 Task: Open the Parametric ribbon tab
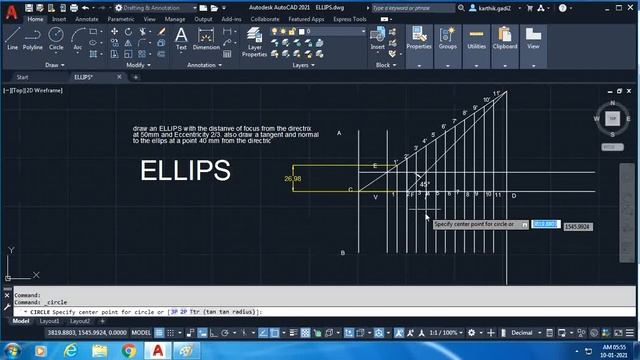click(121, 19)
